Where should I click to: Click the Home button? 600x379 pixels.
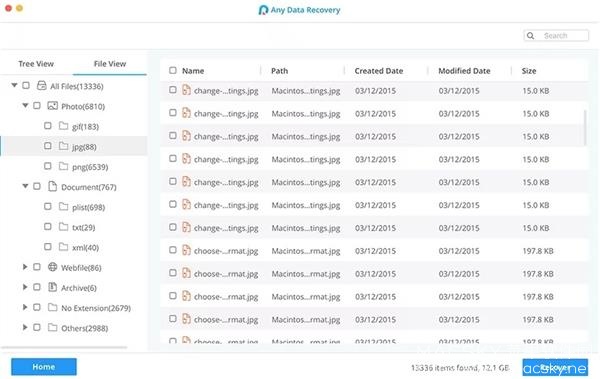point(44,367)
